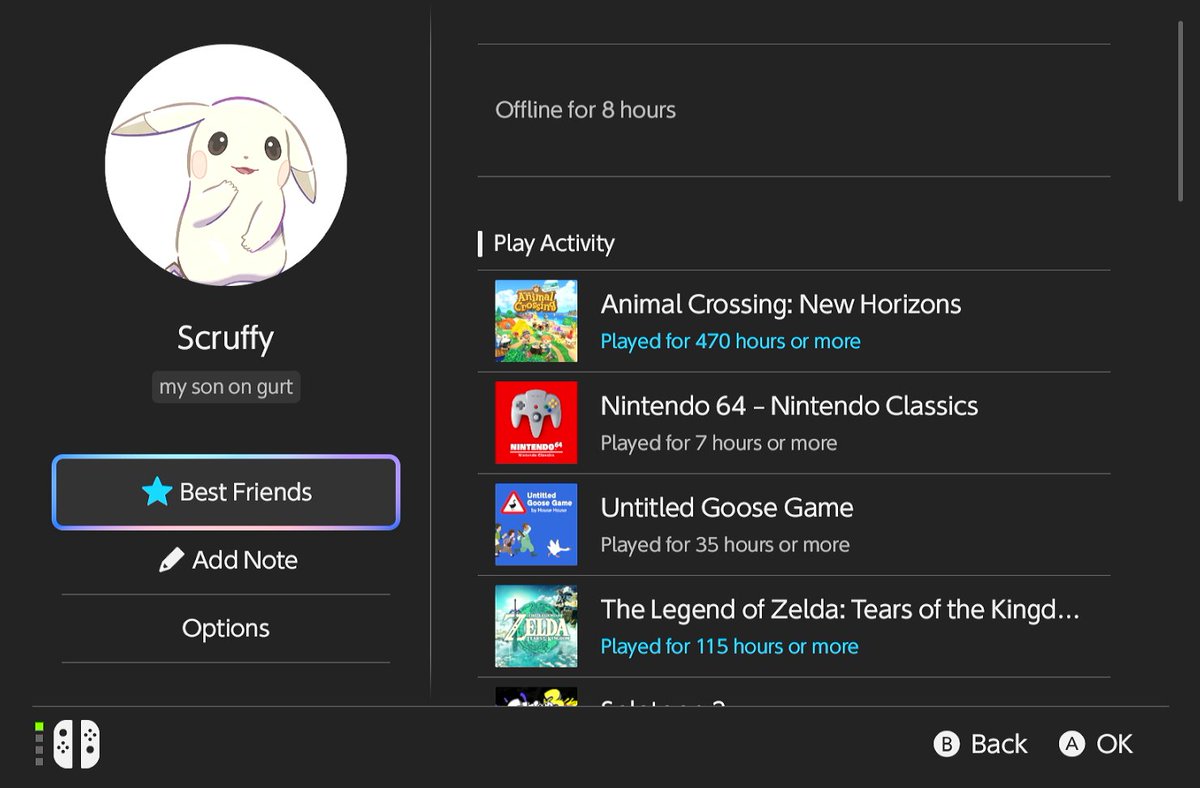The width and height of the screenshot is (1200, 788).
Task: Click the Back label in footer
Action: 999,744
